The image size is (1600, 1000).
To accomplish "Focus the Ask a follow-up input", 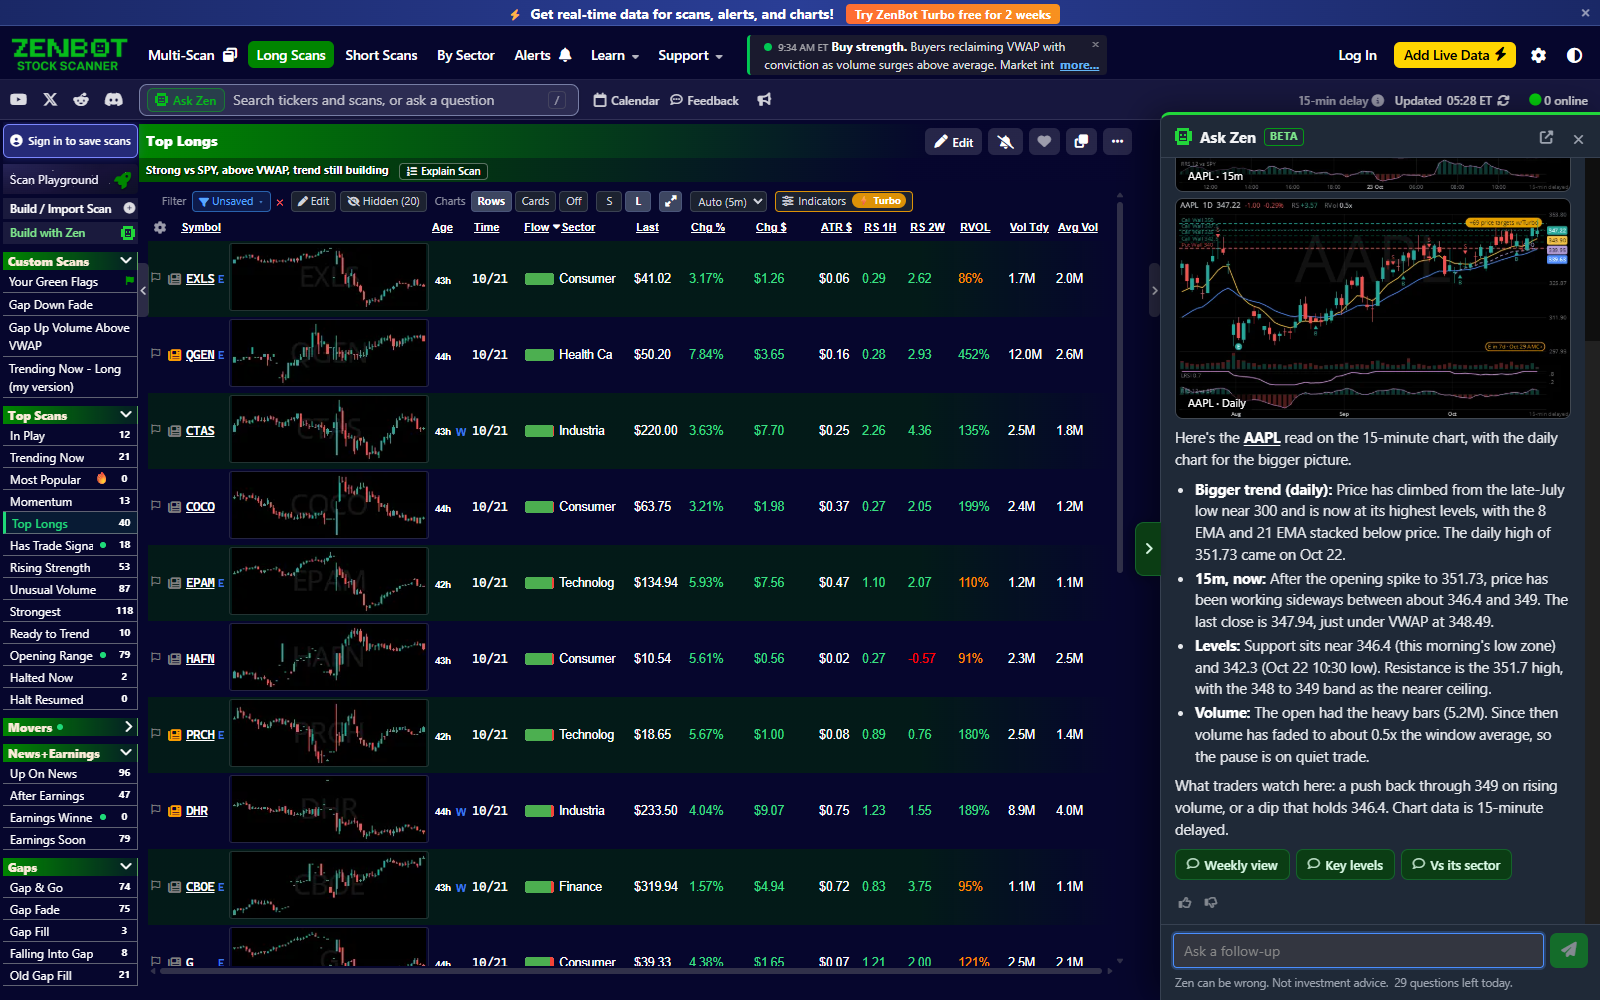I will click(x=1358, y=951).
